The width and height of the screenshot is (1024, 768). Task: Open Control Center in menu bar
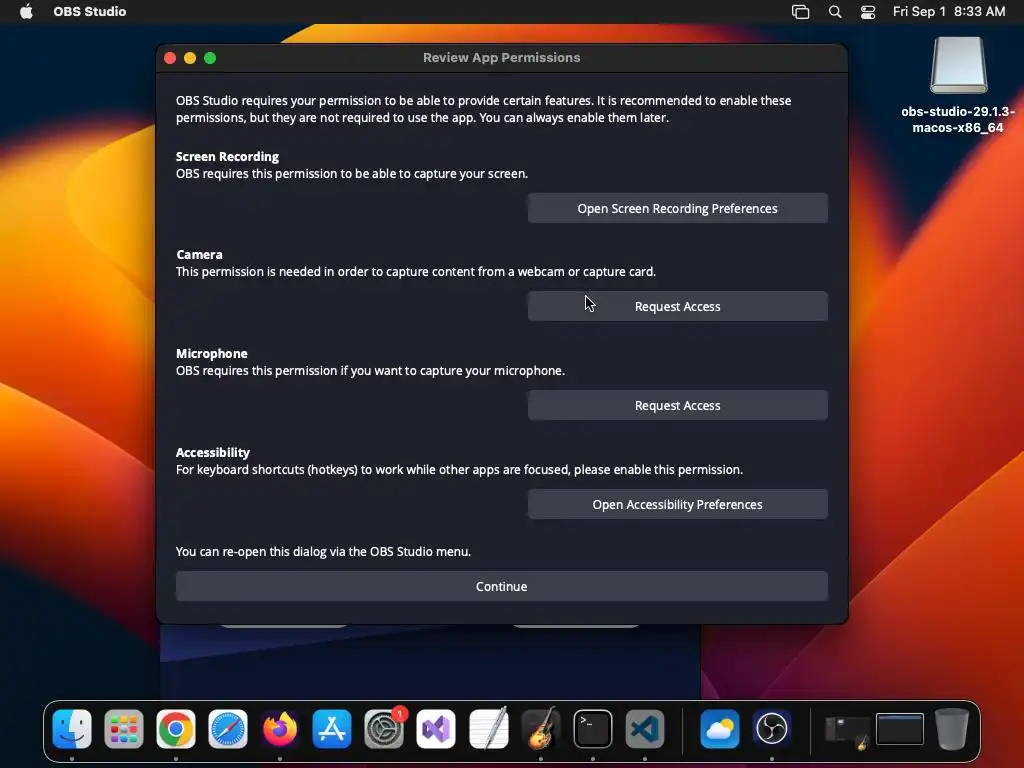tap(868, 12)
